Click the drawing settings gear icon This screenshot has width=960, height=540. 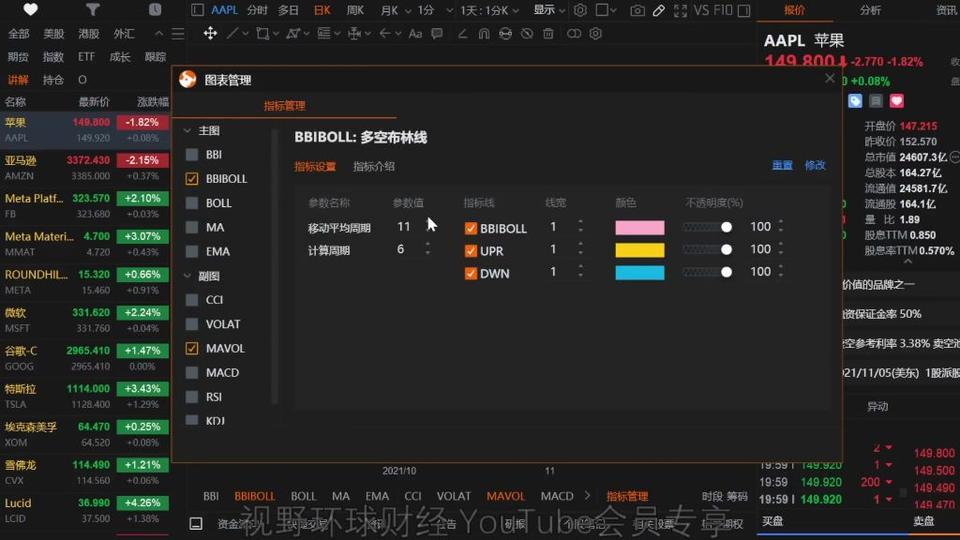coord(595,34)
